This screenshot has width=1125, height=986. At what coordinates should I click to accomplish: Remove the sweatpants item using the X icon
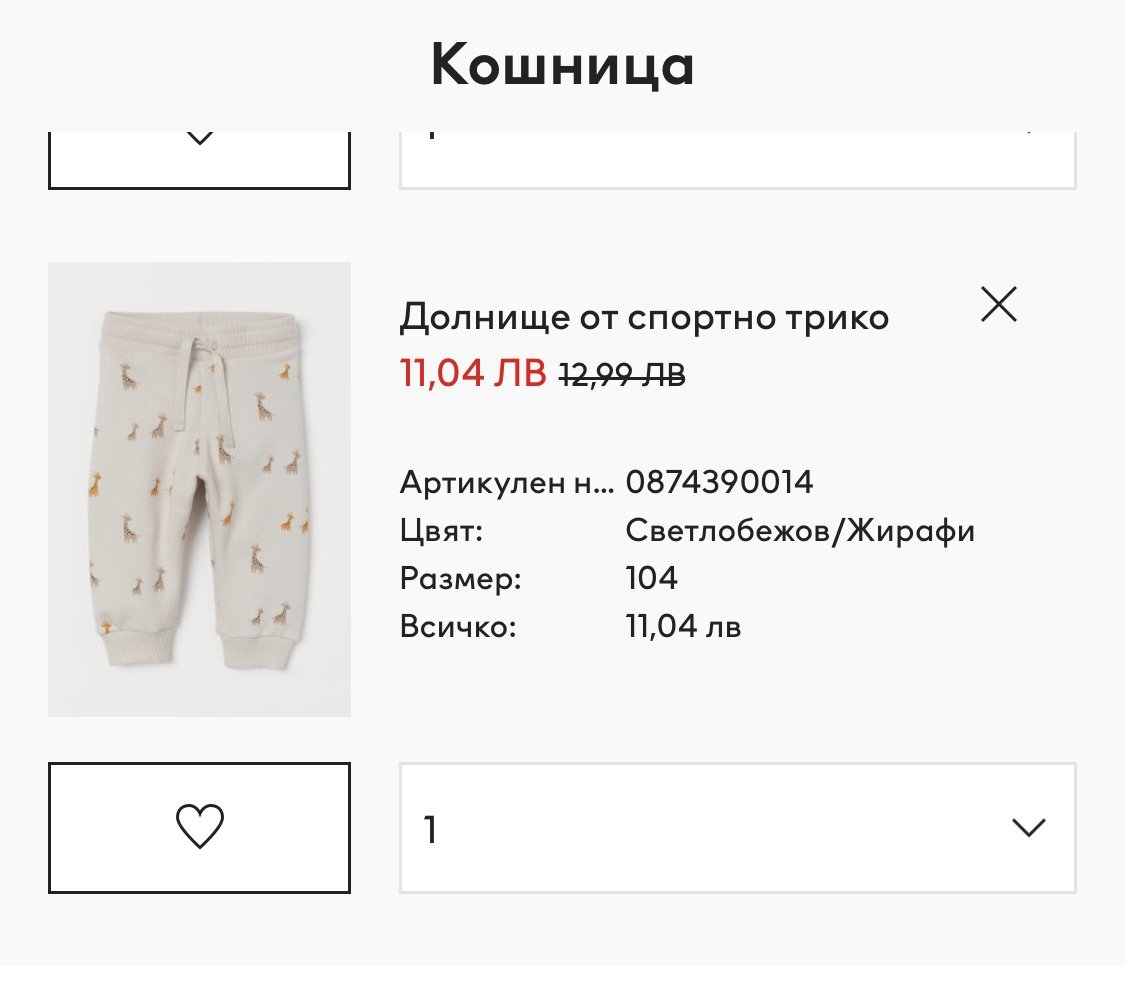tap(998, 304)
